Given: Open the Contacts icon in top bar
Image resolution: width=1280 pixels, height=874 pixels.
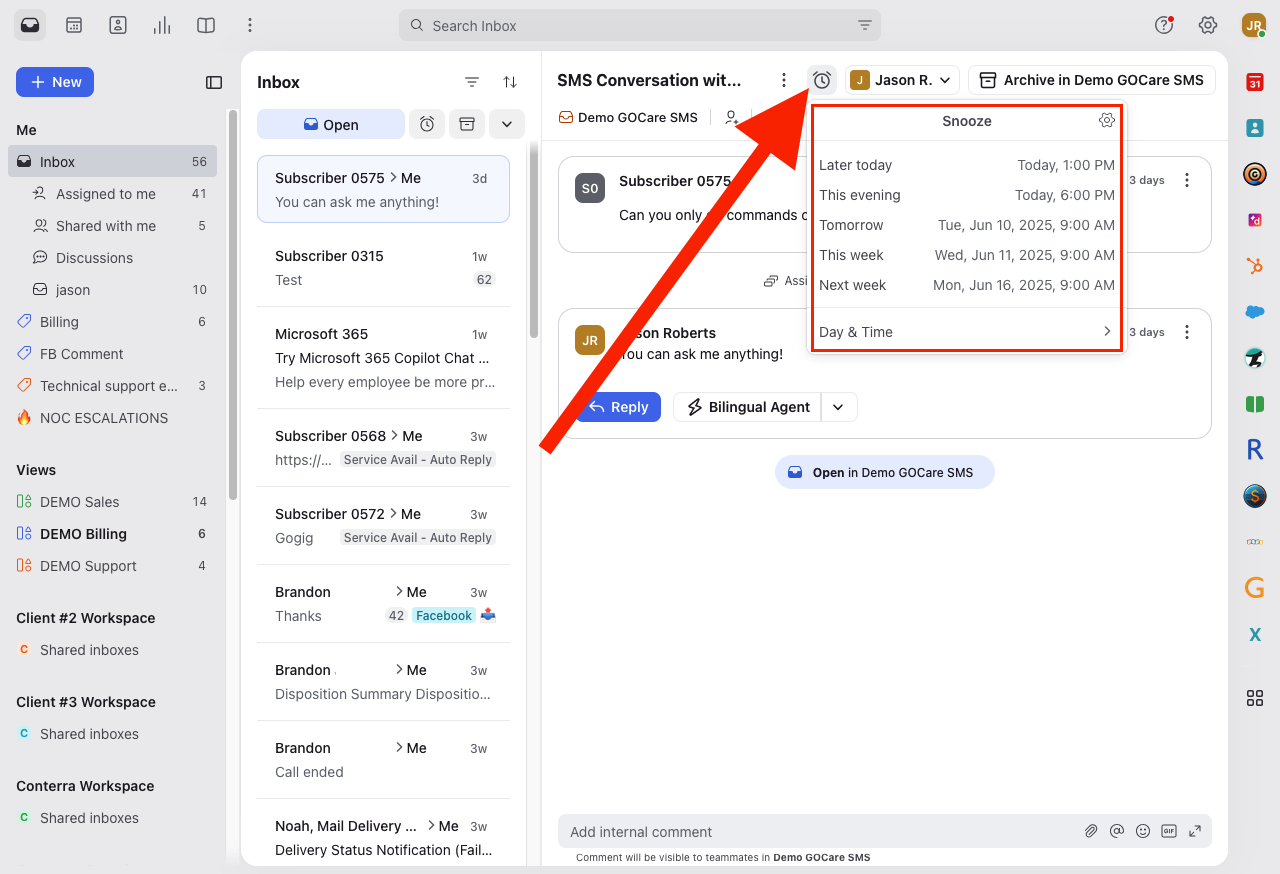Looking at the screenshot, I should tap(118, 25).
